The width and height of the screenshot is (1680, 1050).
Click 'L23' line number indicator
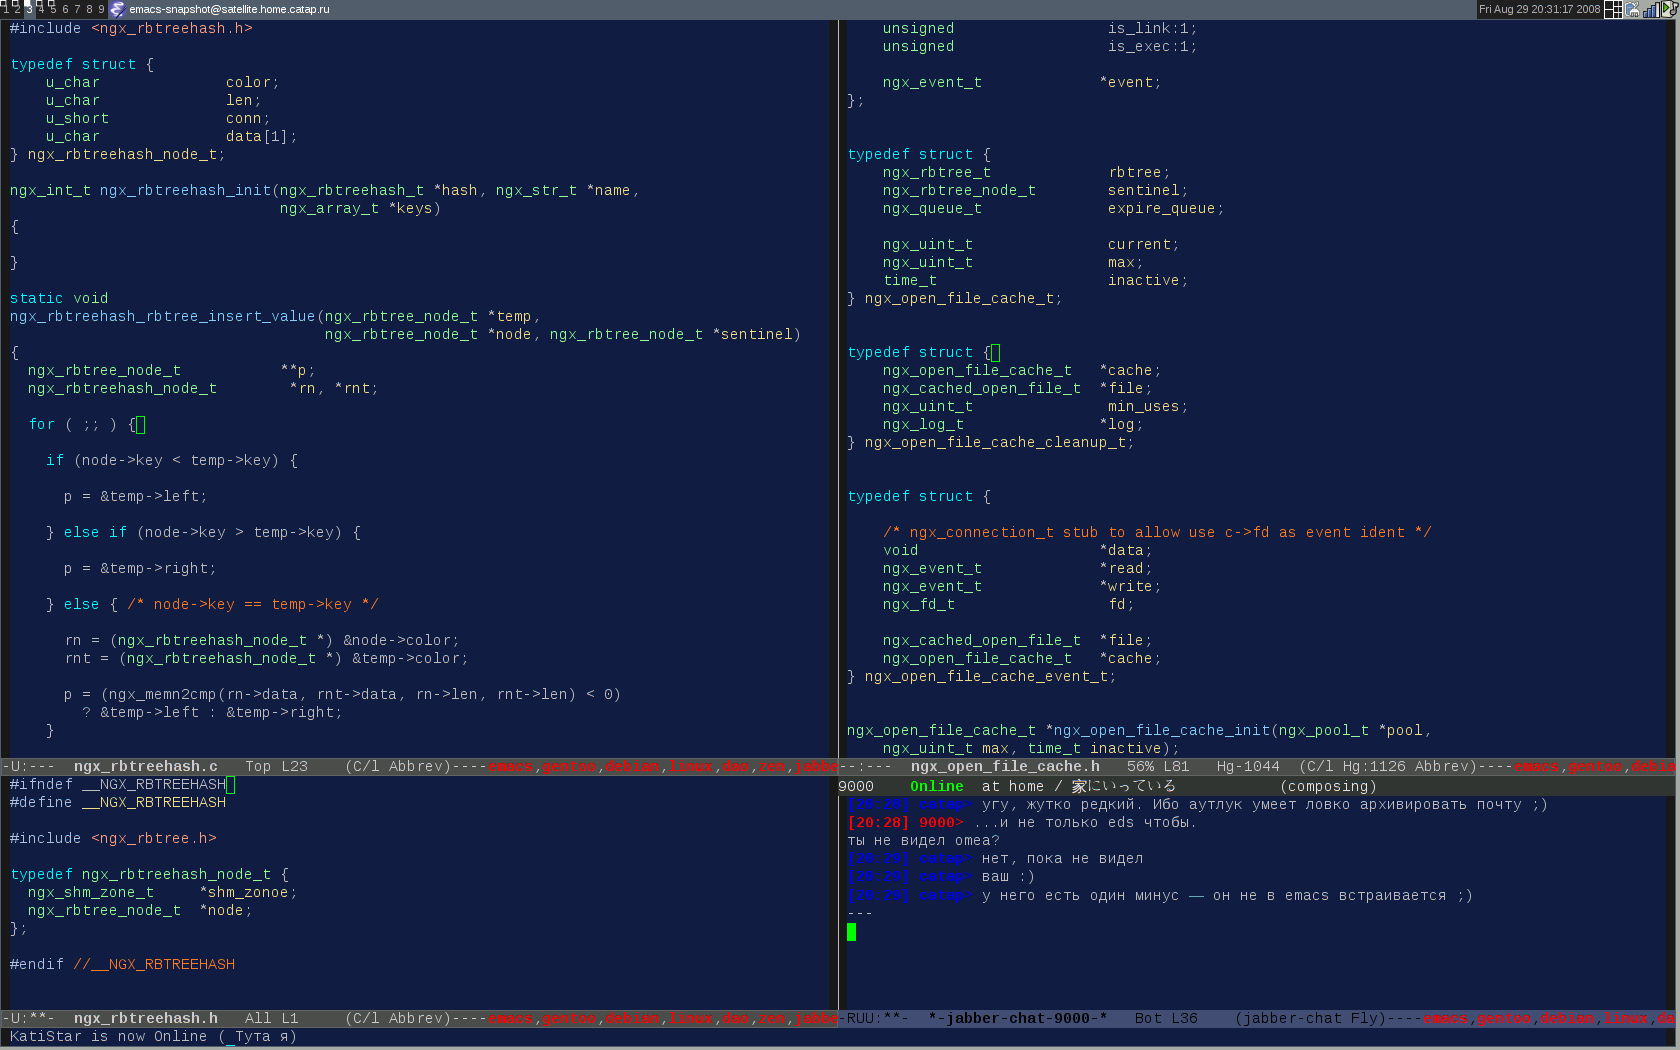click(x=295, y=767)
